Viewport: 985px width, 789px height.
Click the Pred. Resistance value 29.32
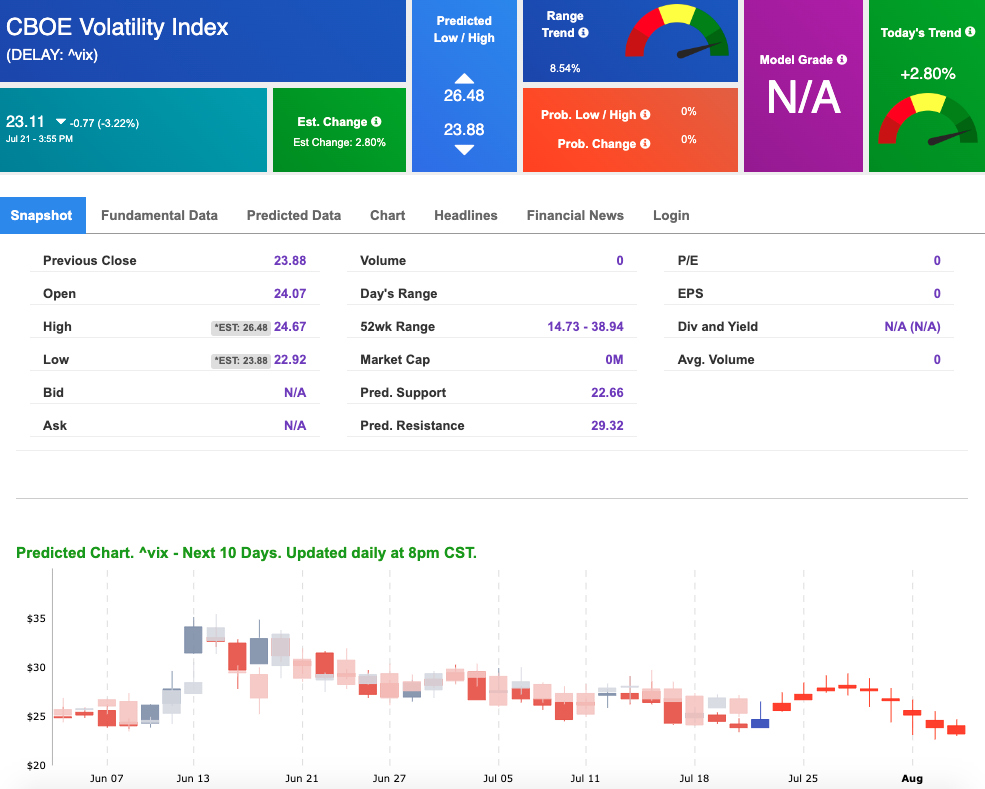coord(607,426)
